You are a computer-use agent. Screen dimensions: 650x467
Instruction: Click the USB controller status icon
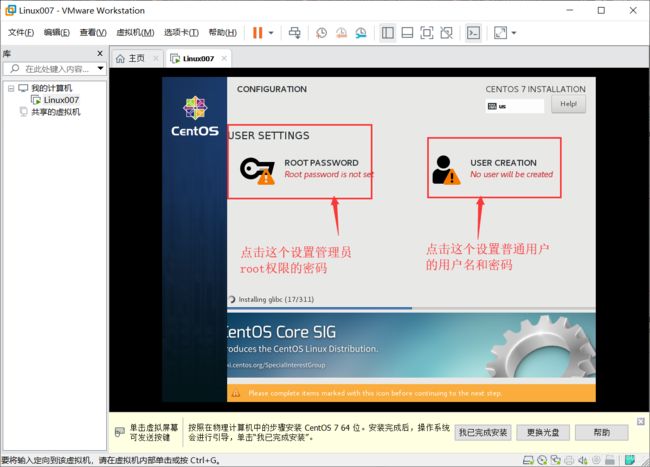tap(597, 460)
